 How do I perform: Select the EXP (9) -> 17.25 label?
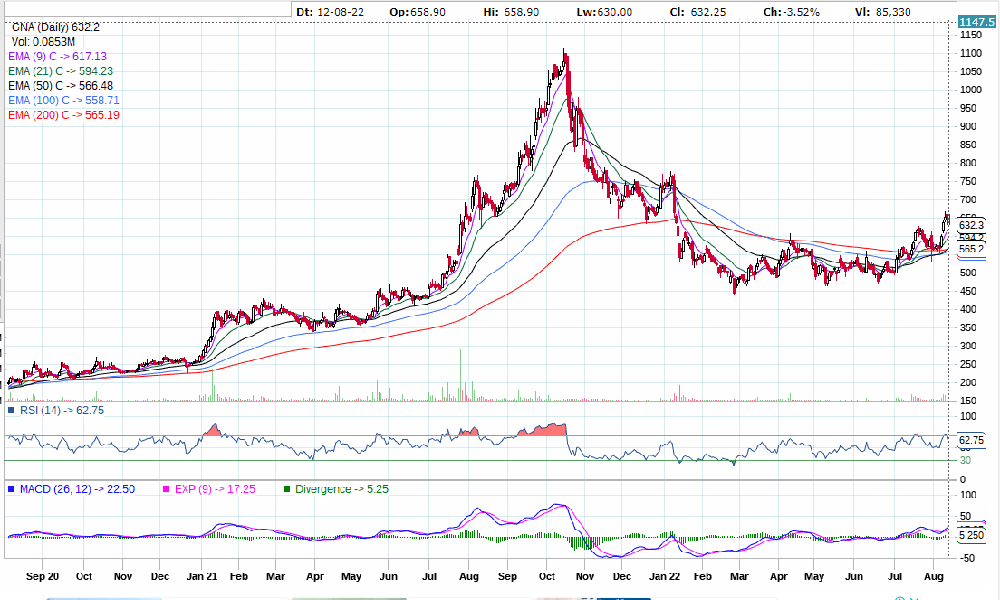(x=215, y=490)
